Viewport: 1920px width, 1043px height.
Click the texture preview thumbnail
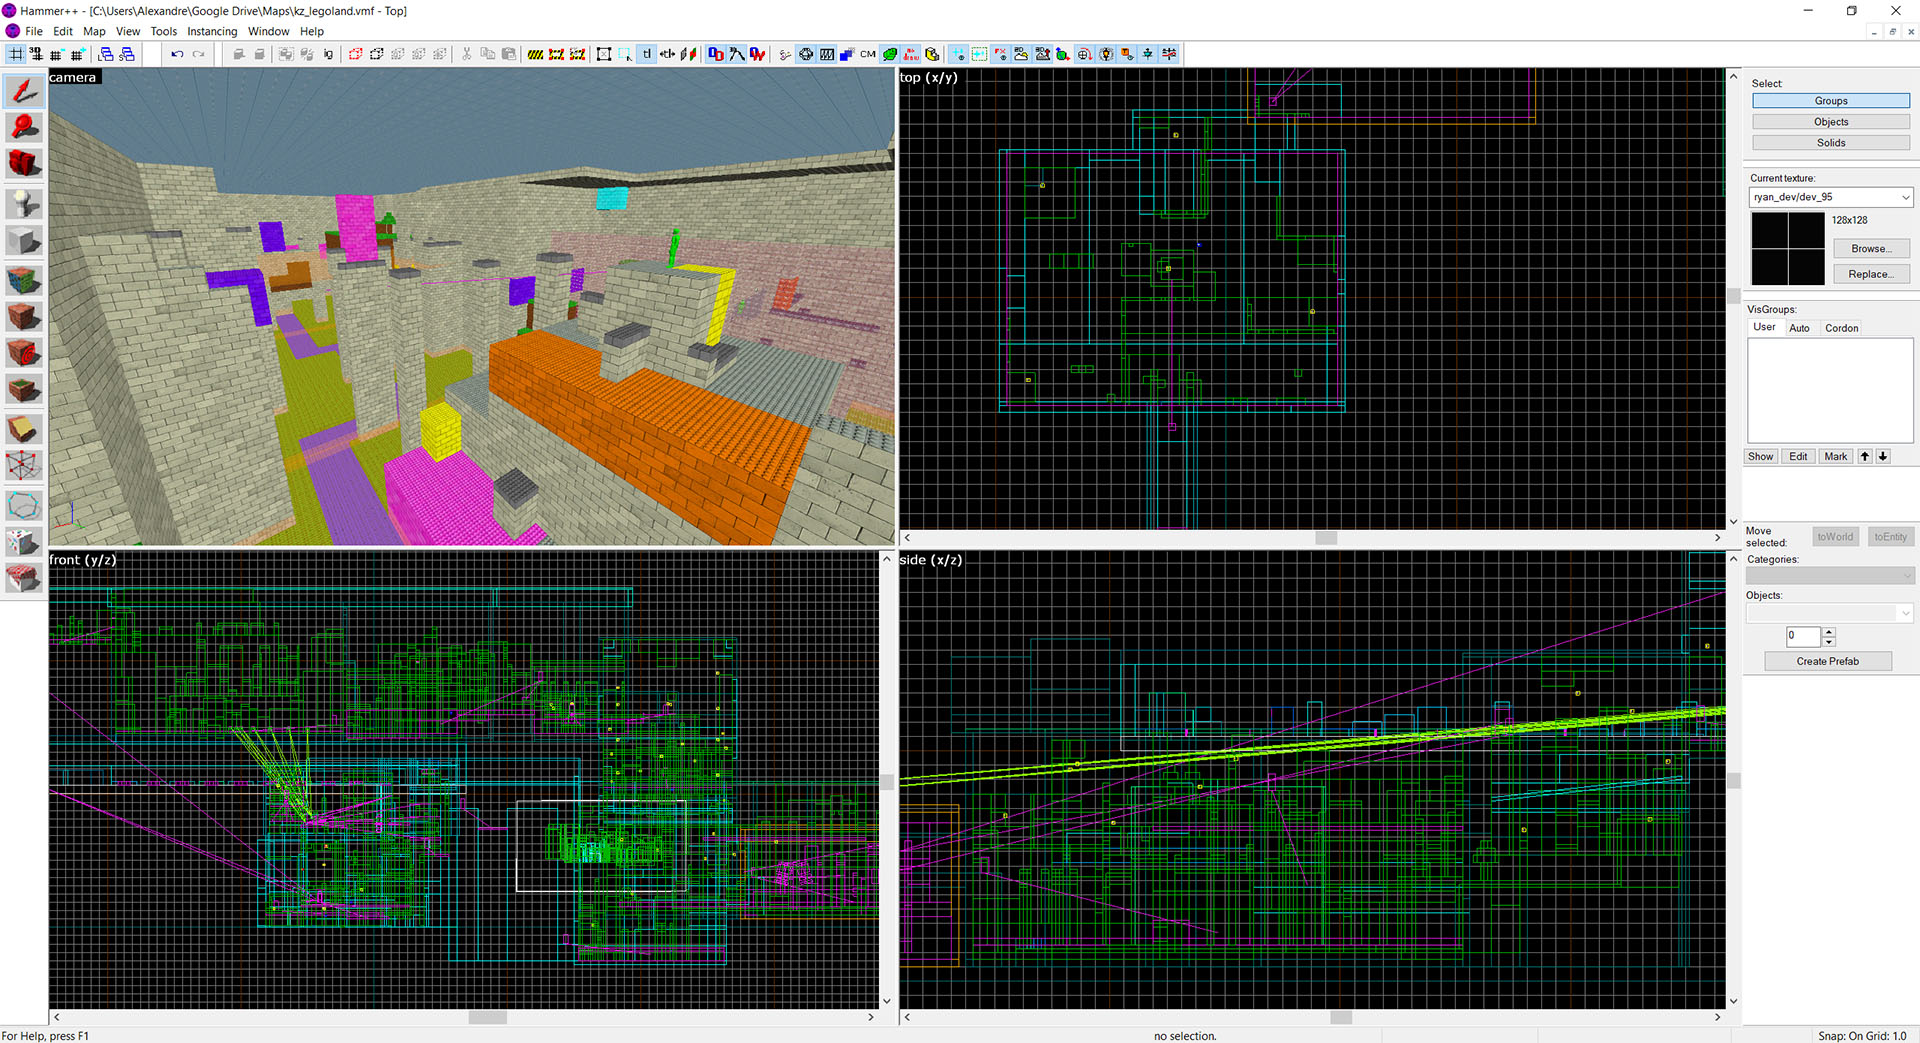pos(1788,248)
